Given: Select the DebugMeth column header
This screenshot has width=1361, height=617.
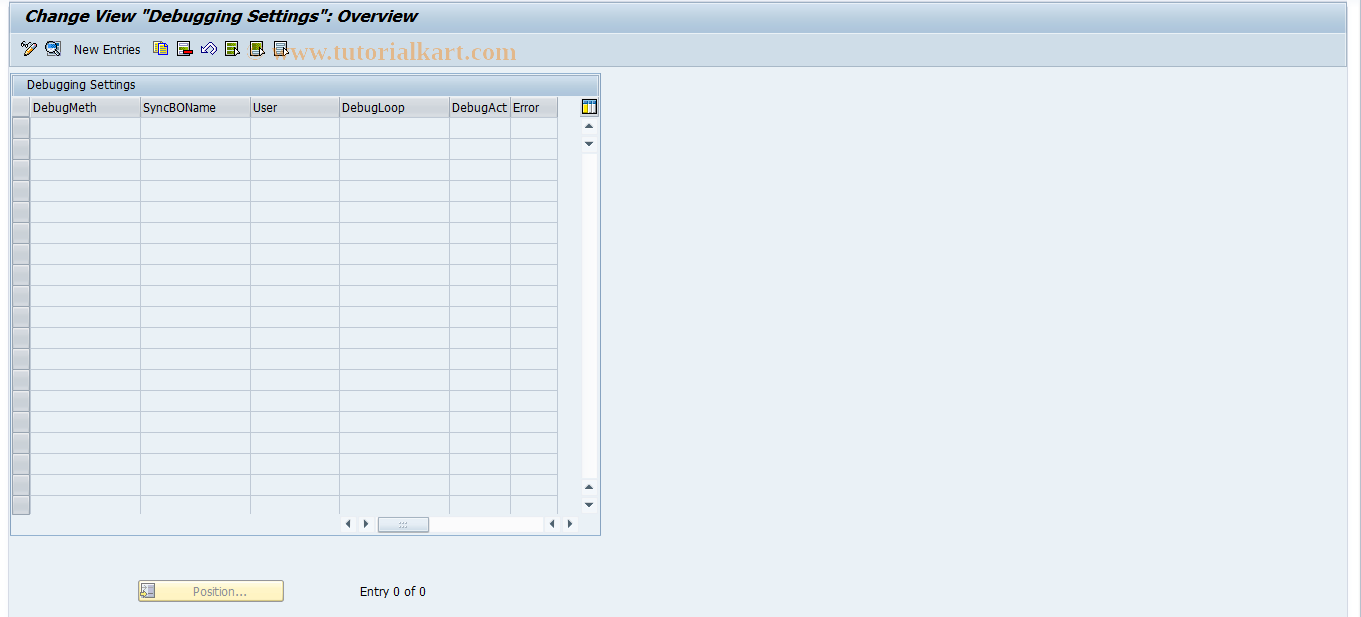Looking at the screenshot, I should 85,107.
